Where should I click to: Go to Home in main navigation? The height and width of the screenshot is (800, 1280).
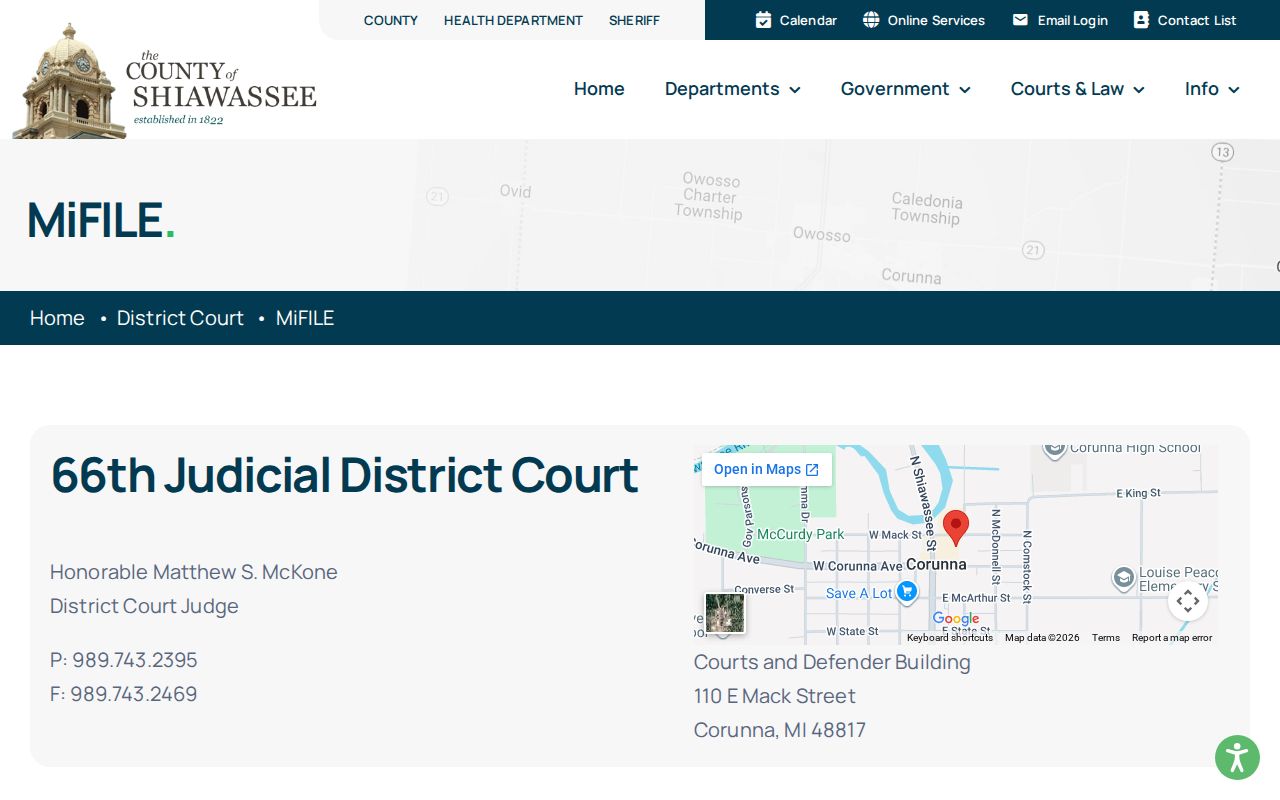599,89
